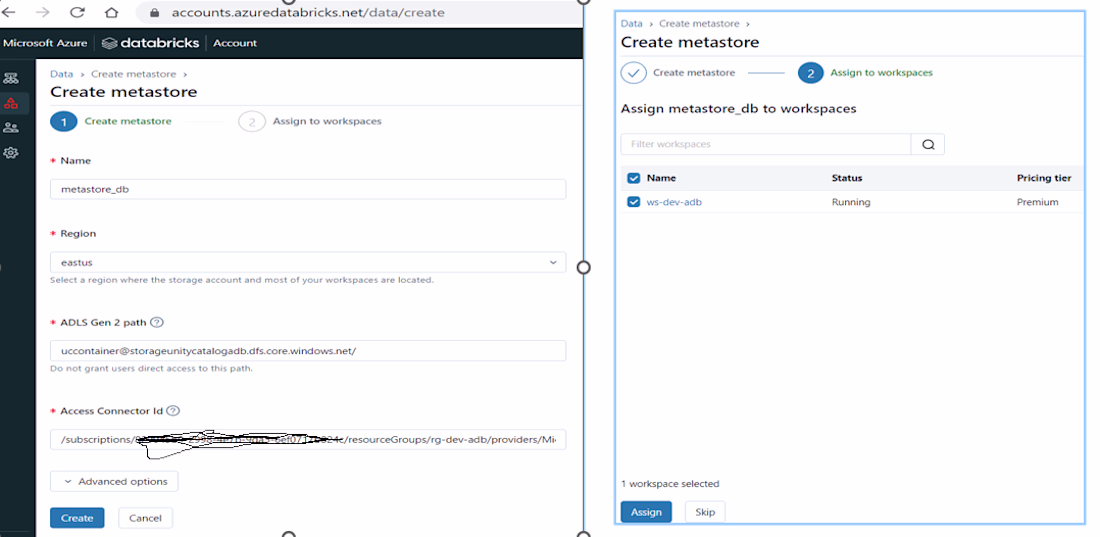Click Data breadcrumb link in left page
The height and width of the screenshot is (537, 1100).
point(62,74)
